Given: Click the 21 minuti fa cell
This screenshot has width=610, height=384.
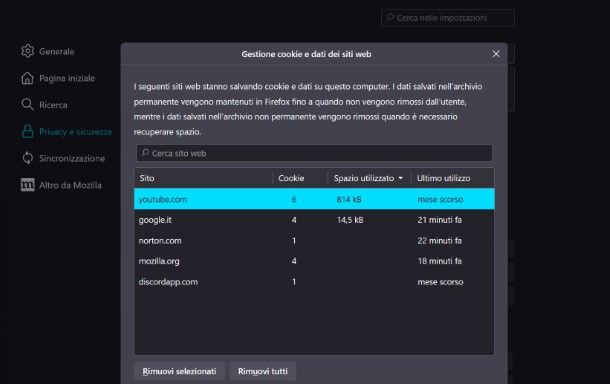Looking at the screenshot, I should 440,220.
